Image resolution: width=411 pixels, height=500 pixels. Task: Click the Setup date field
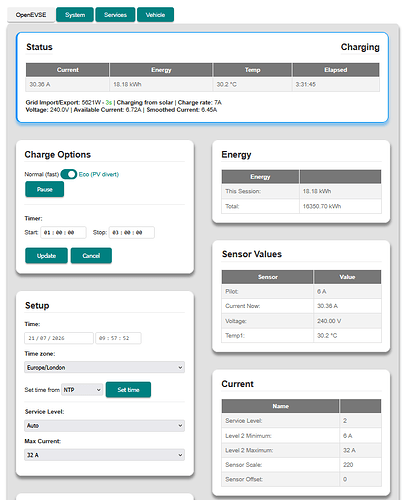[x=59, y=338]
